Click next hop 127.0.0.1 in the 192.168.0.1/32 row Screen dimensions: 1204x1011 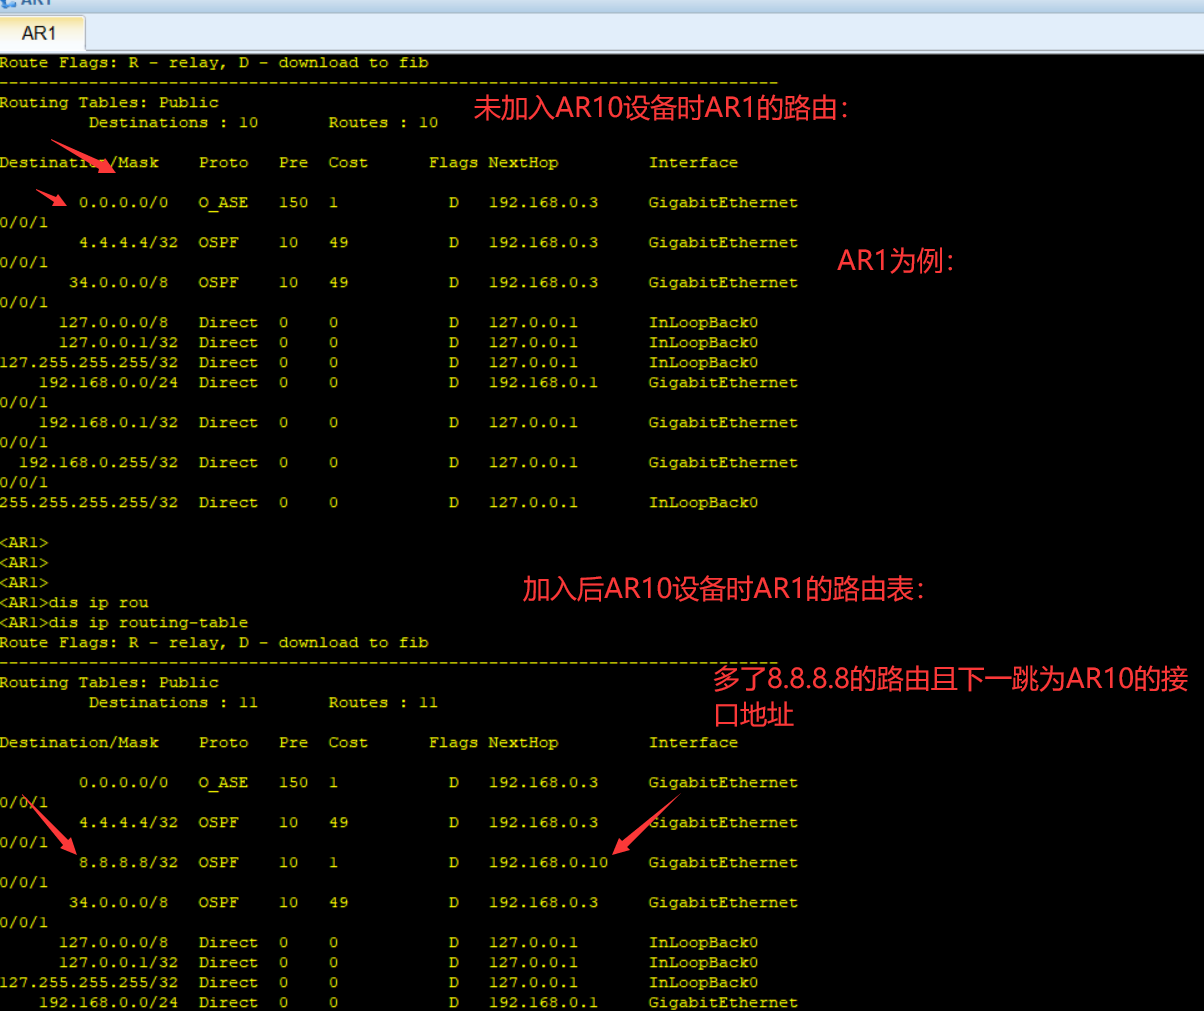(x=533, y=422)
